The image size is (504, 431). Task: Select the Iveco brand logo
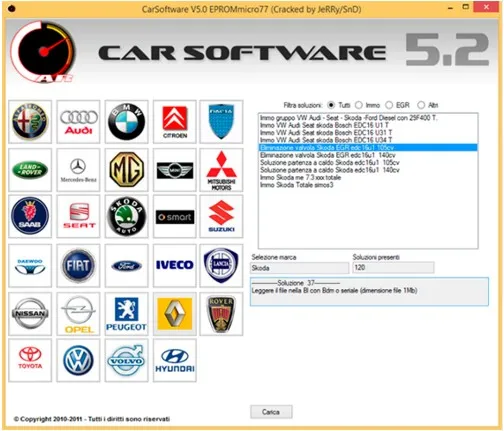click(175, 265)
